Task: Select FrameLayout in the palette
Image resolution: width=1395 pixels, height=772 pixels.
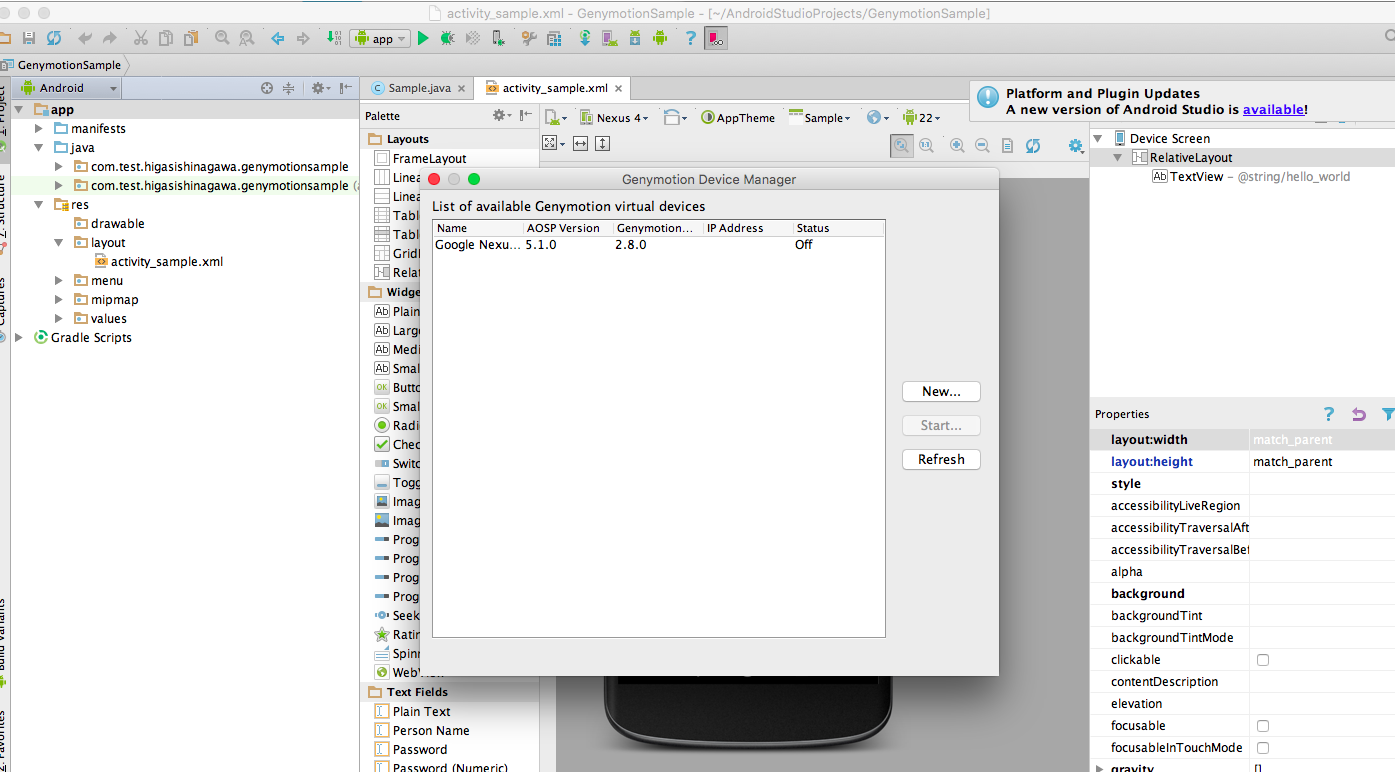Action: pyautogui.click(x=421, y=159)
